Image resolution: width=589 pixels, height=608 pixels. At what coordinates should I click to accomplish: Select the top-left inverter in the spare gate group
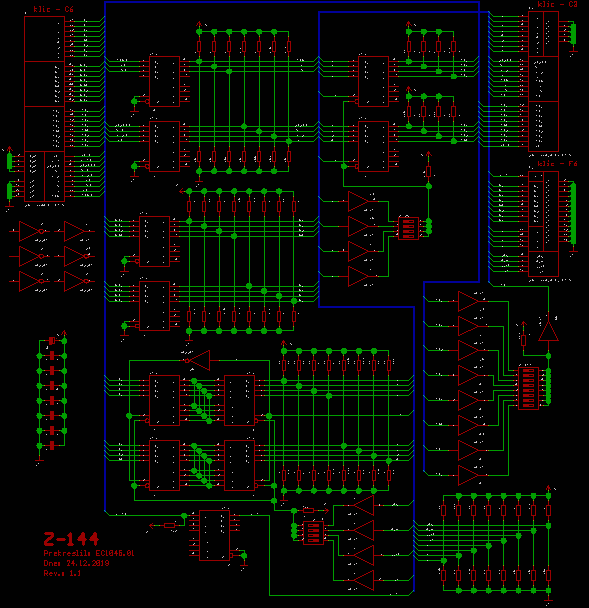31,231
